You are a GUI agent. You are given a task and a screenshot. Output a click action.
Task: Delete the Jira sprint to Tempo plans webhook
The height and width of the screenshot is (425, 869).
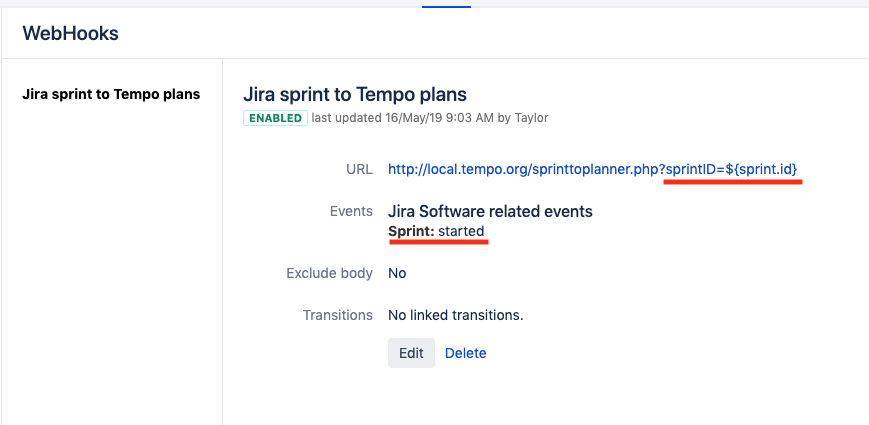coord(465,353)
